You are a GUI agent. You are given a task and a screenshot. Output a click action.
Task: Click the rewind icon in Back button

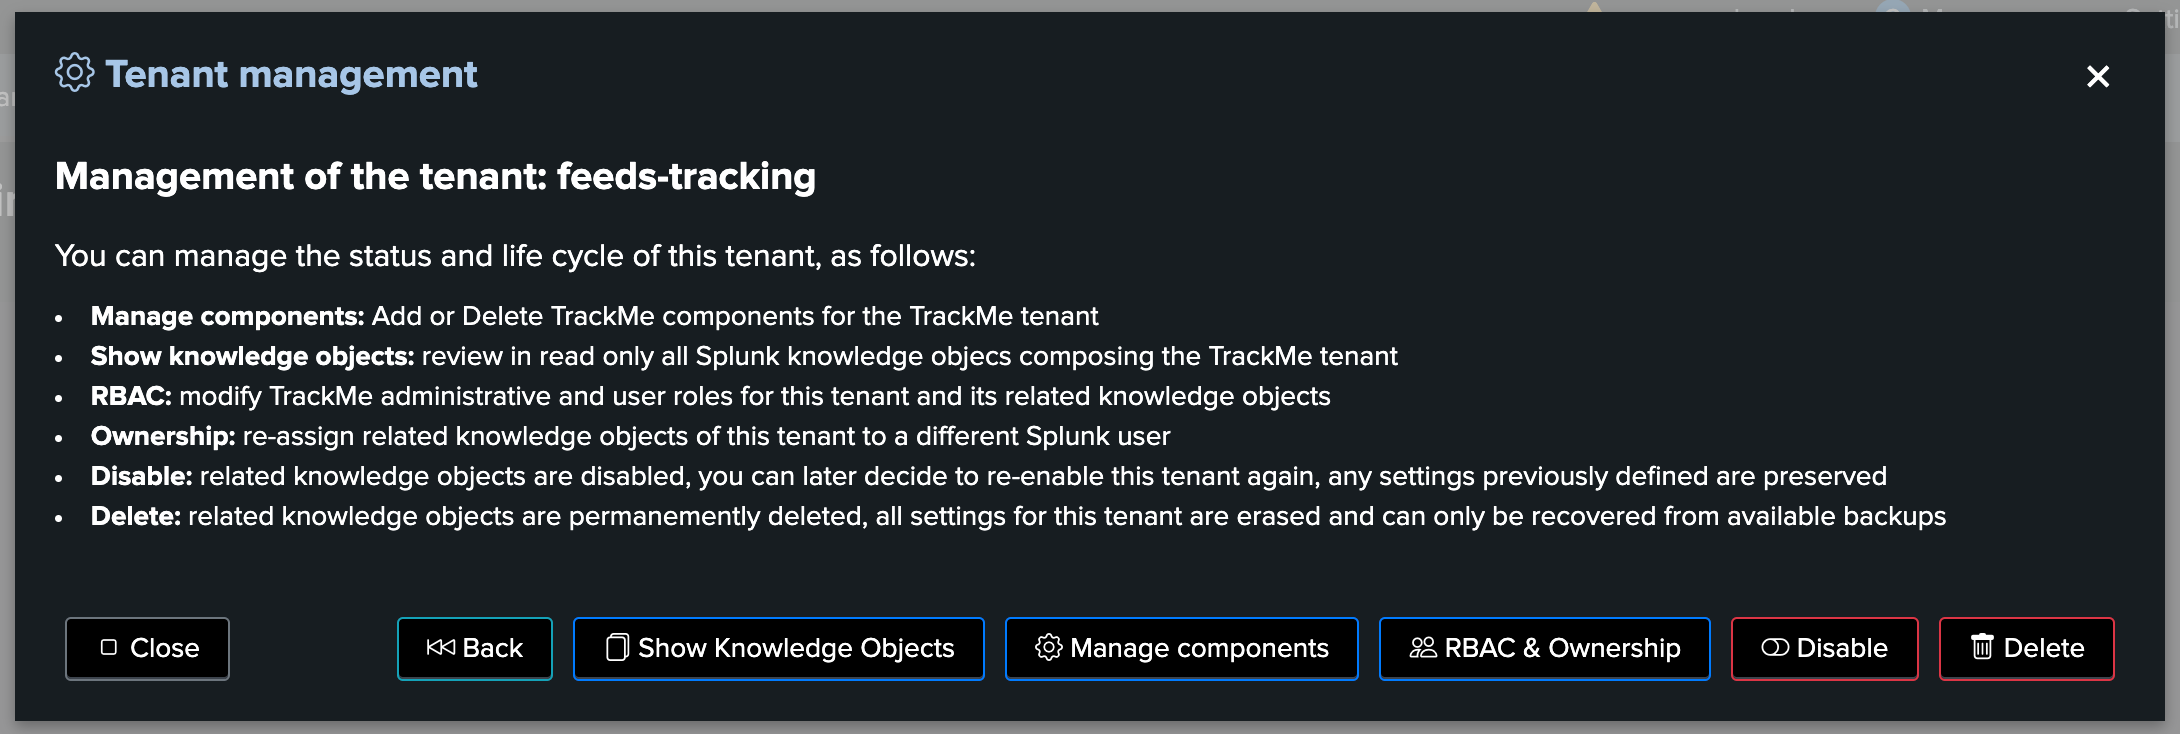tap(440, 648)
